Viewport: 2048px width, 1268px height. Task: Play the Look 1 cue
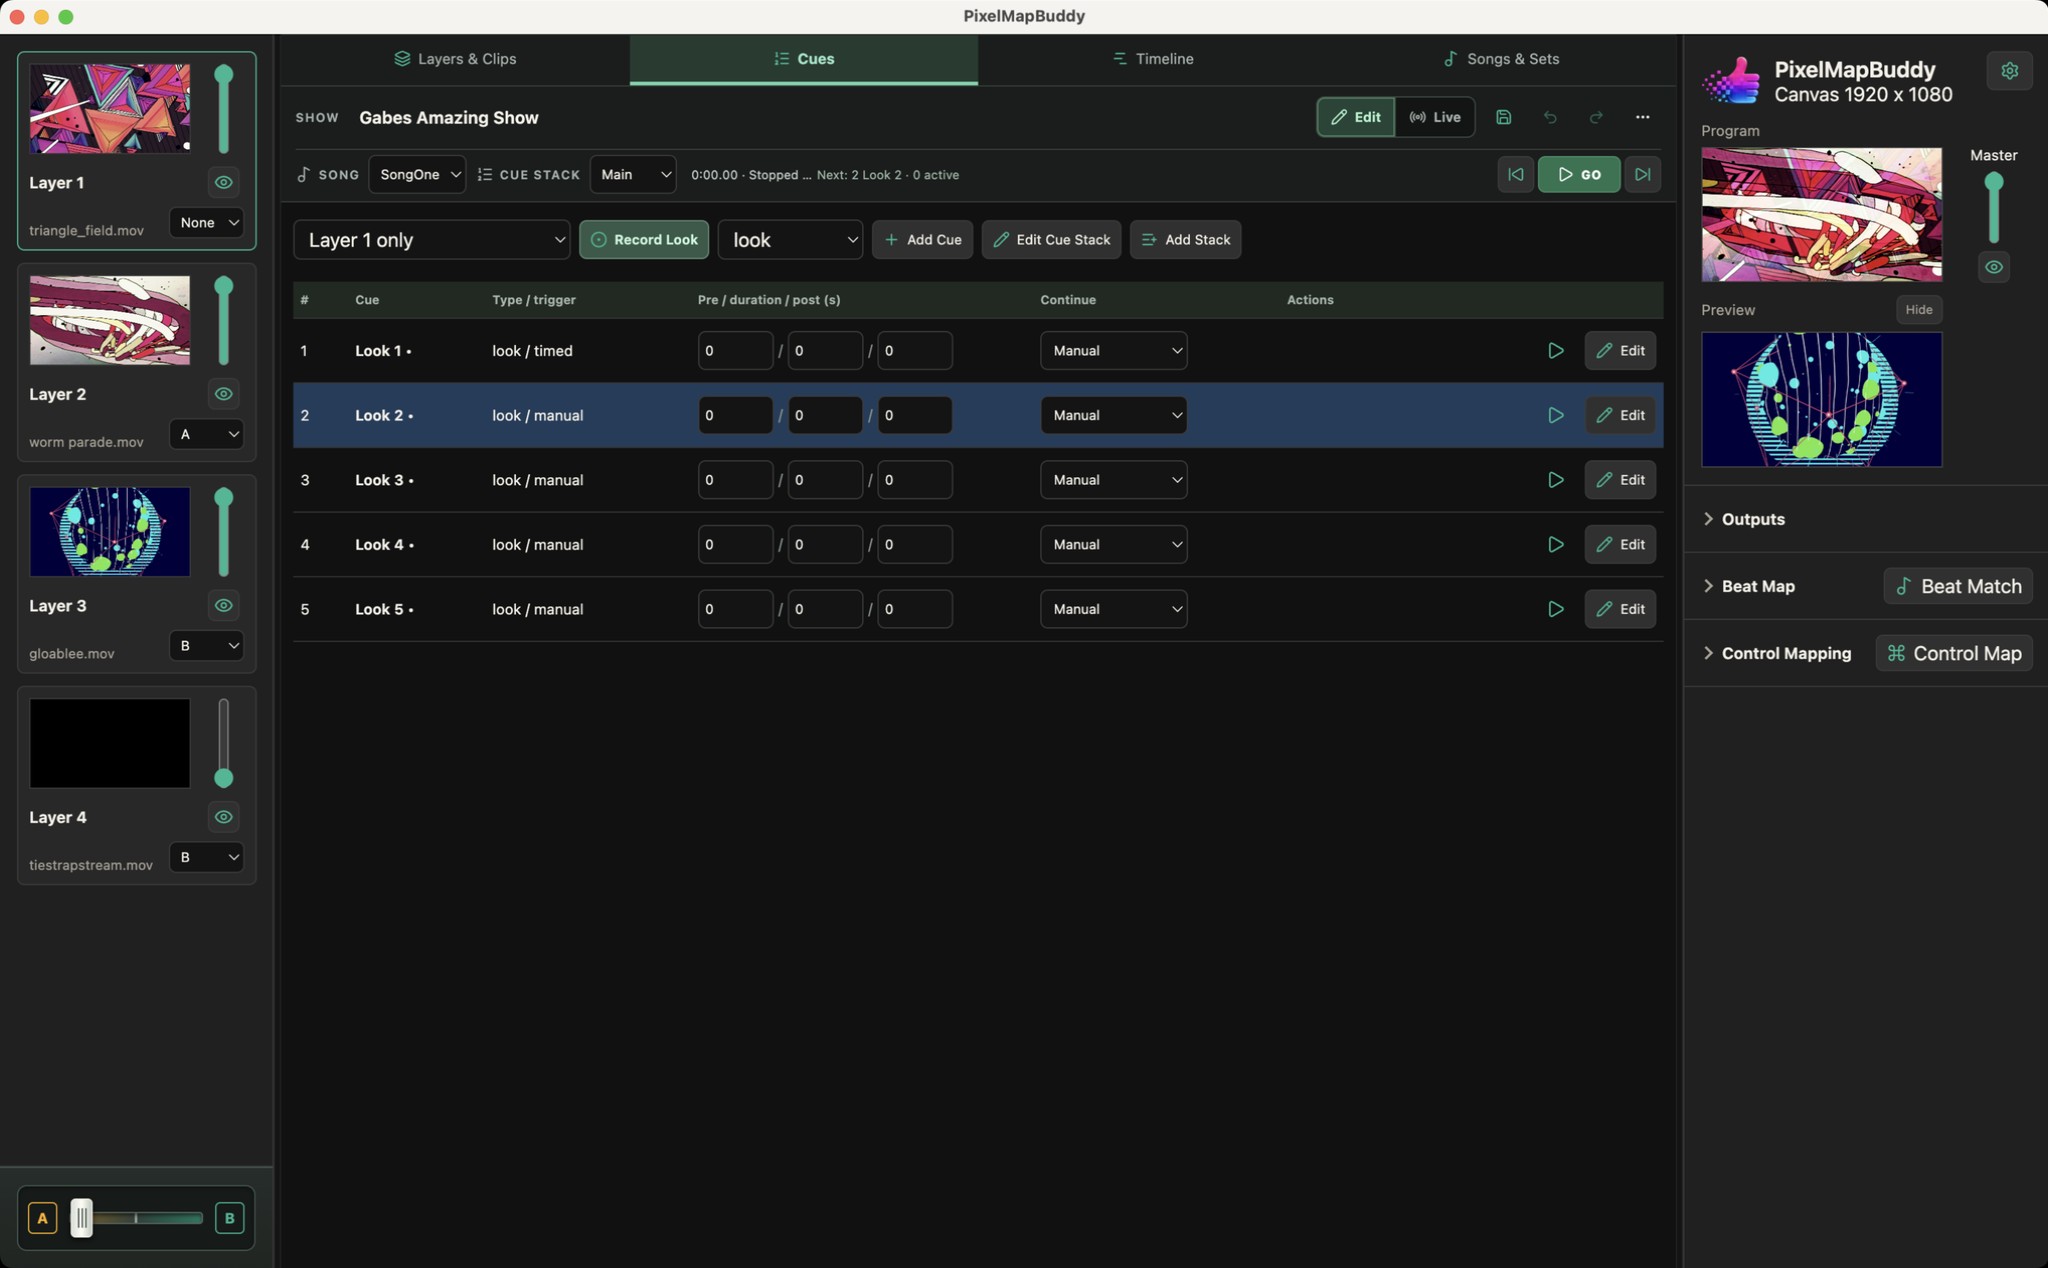[1555, 351]
